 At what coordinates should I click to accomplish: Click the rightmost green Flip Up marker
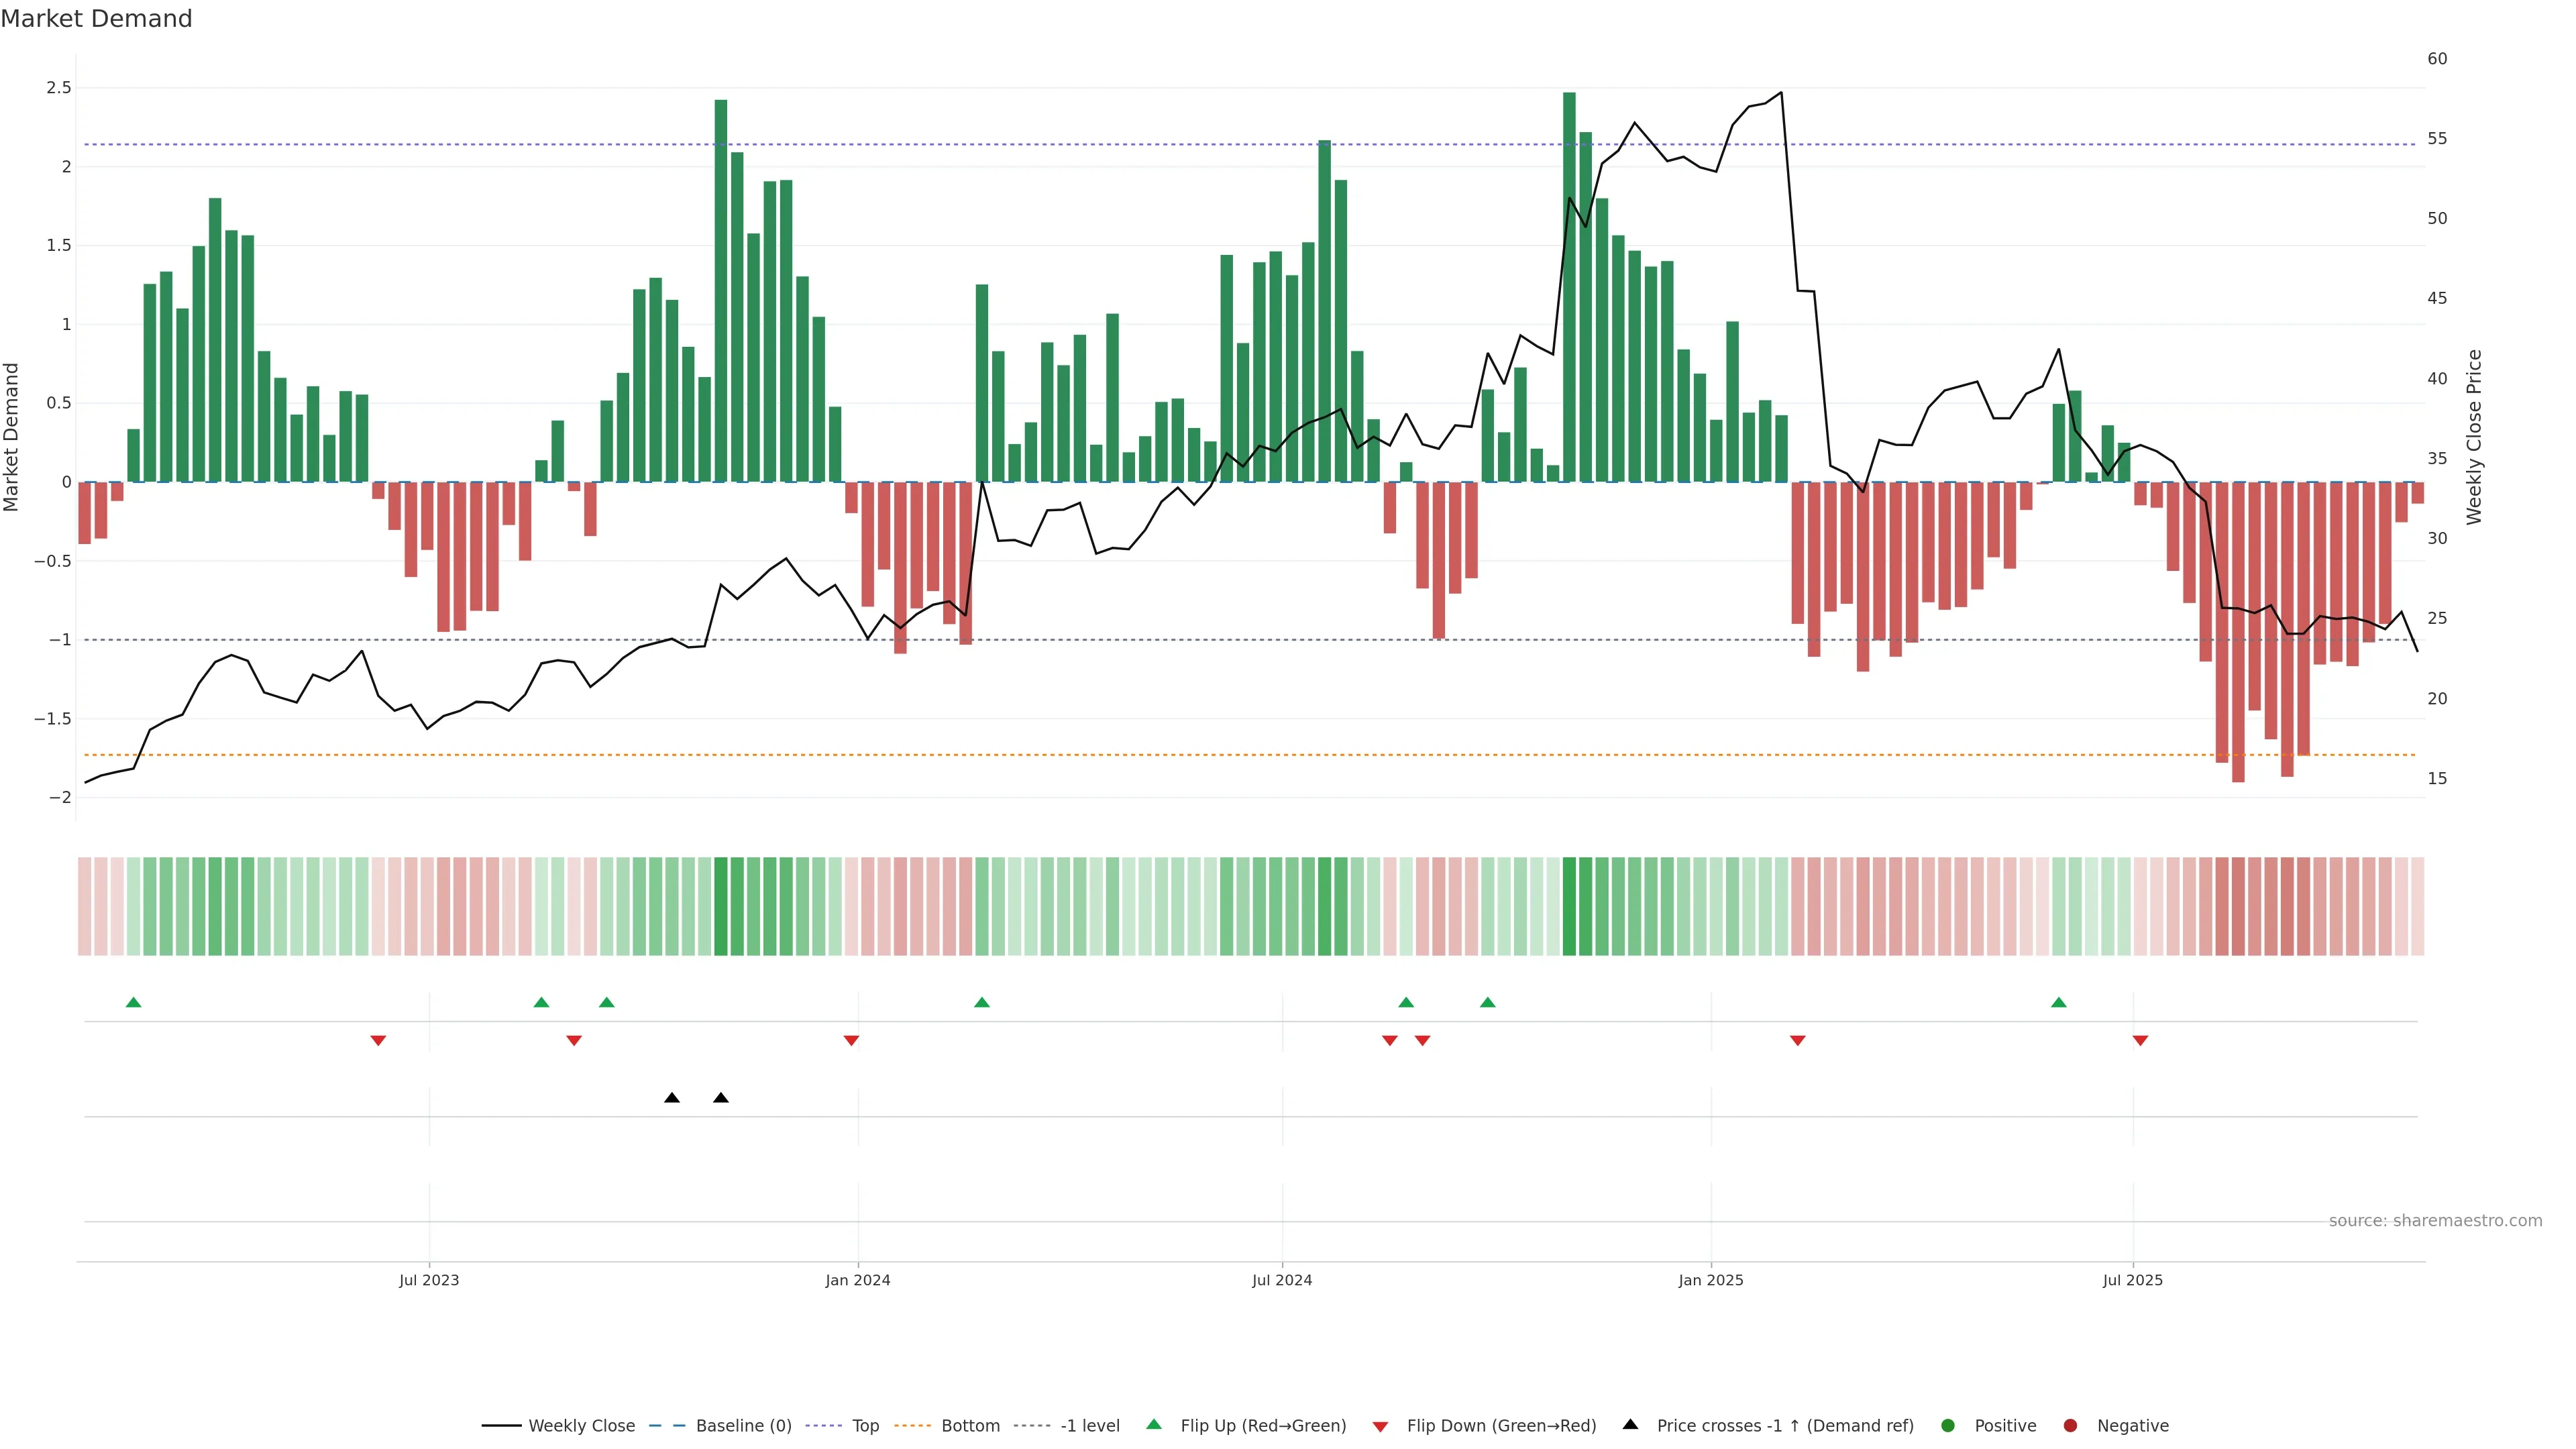pos(2058,1003)
